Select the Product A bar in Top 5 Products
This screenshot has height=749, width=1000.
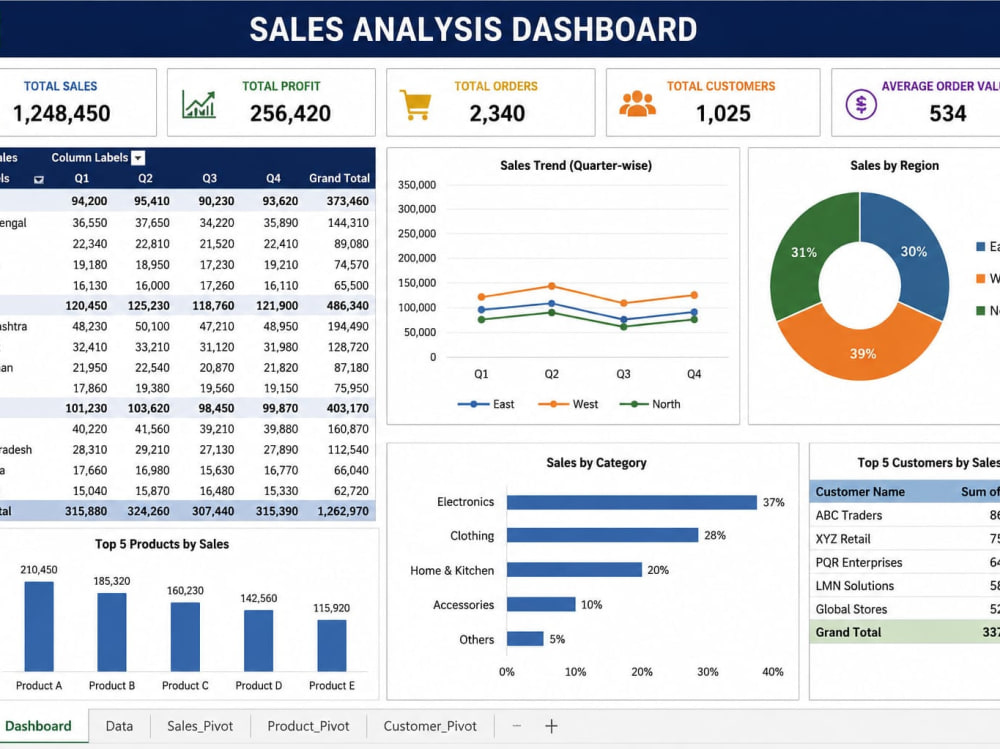click(39, 626)
